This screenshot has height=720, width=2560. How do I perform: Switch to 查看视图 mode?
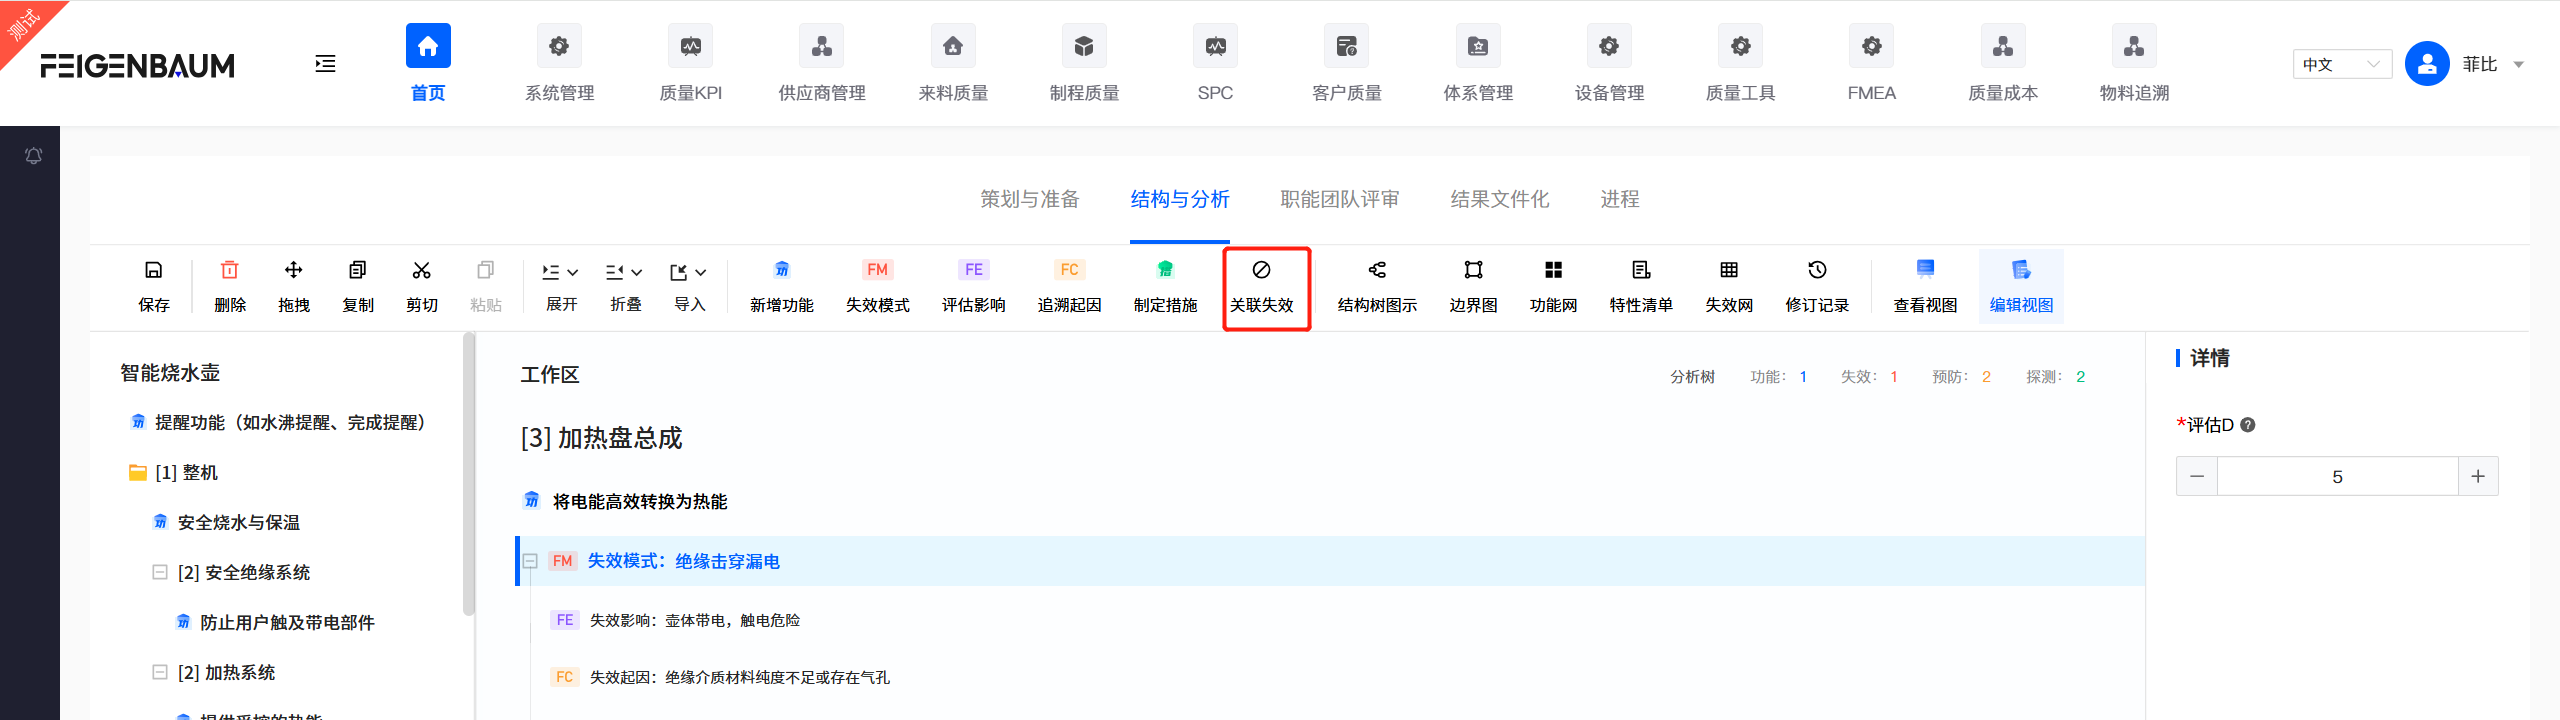click(1926, 286)
